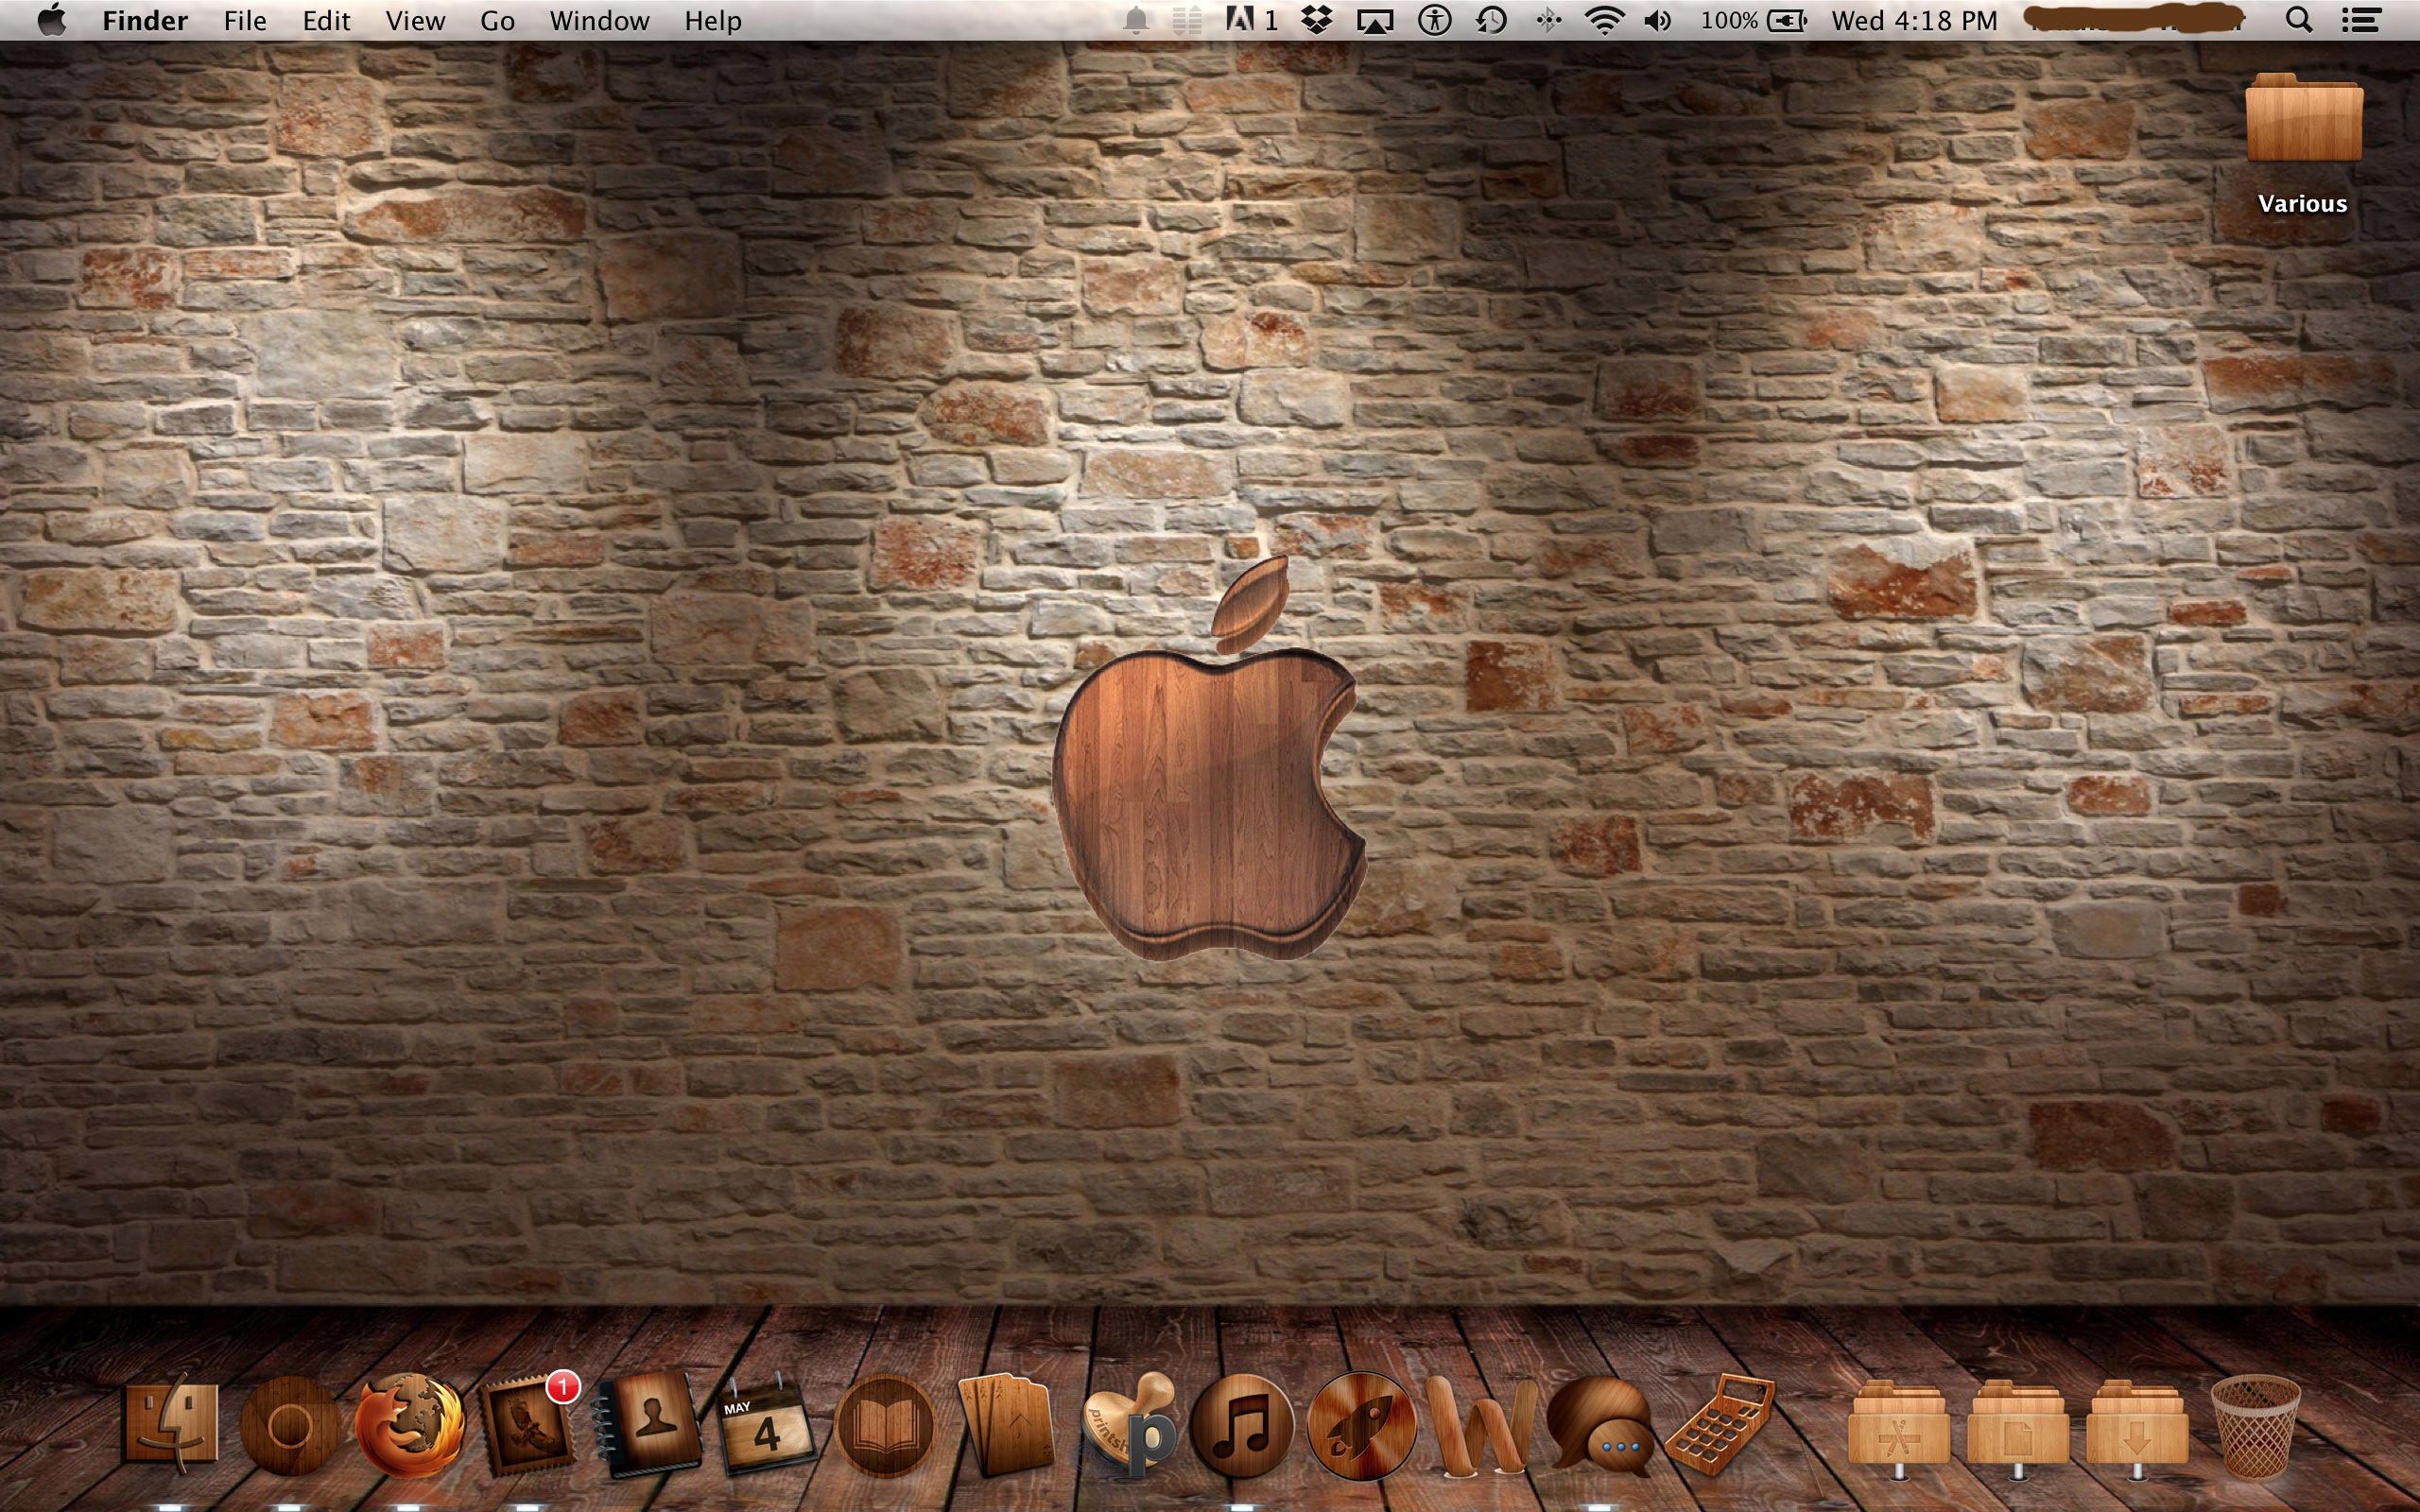Open iTunes music note icon
The image size is (2420, 1512).
point(1242,1425)
